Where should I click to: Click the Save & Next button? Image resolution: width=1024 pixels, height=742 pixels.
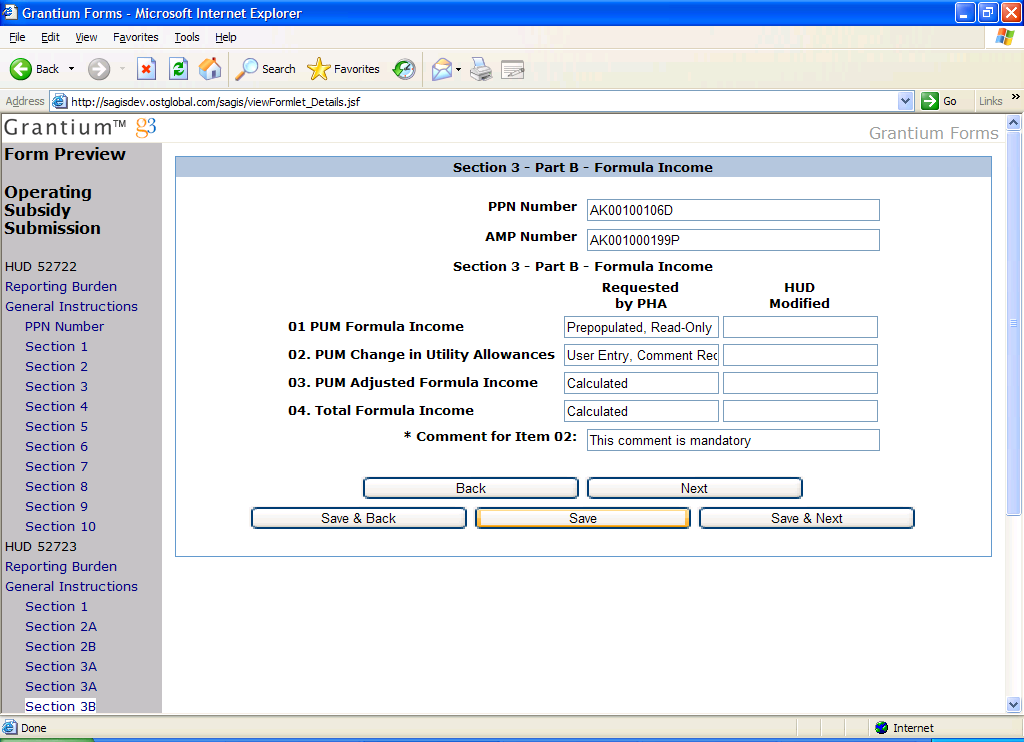806,518
